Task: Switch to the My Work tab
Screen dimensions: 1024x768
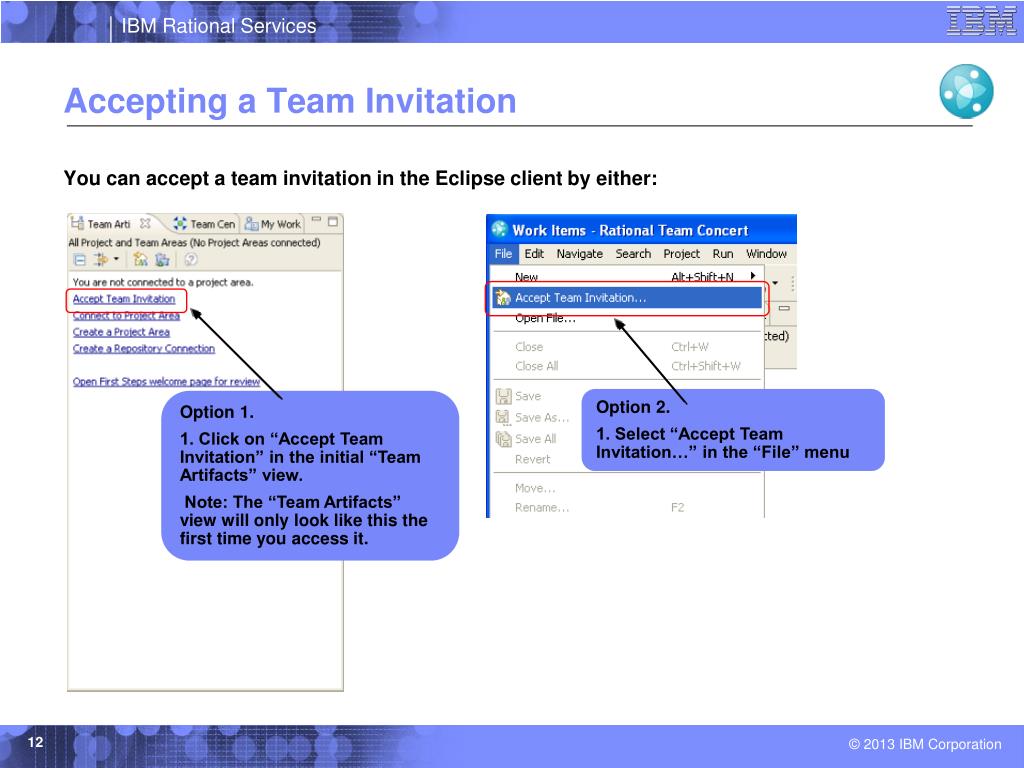Action: point(273,224)
